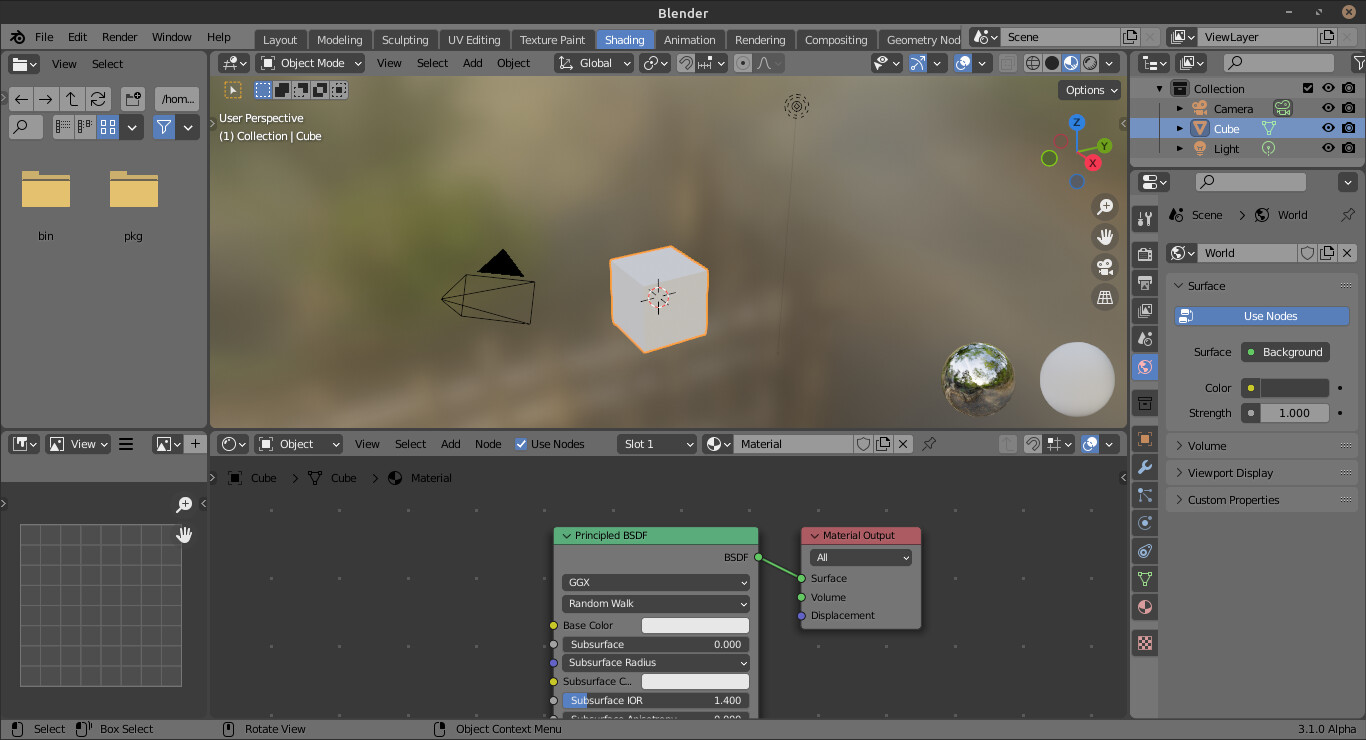Toggle proportional editing in viewport header
The image size is (1366, 740).
[743, 63]
